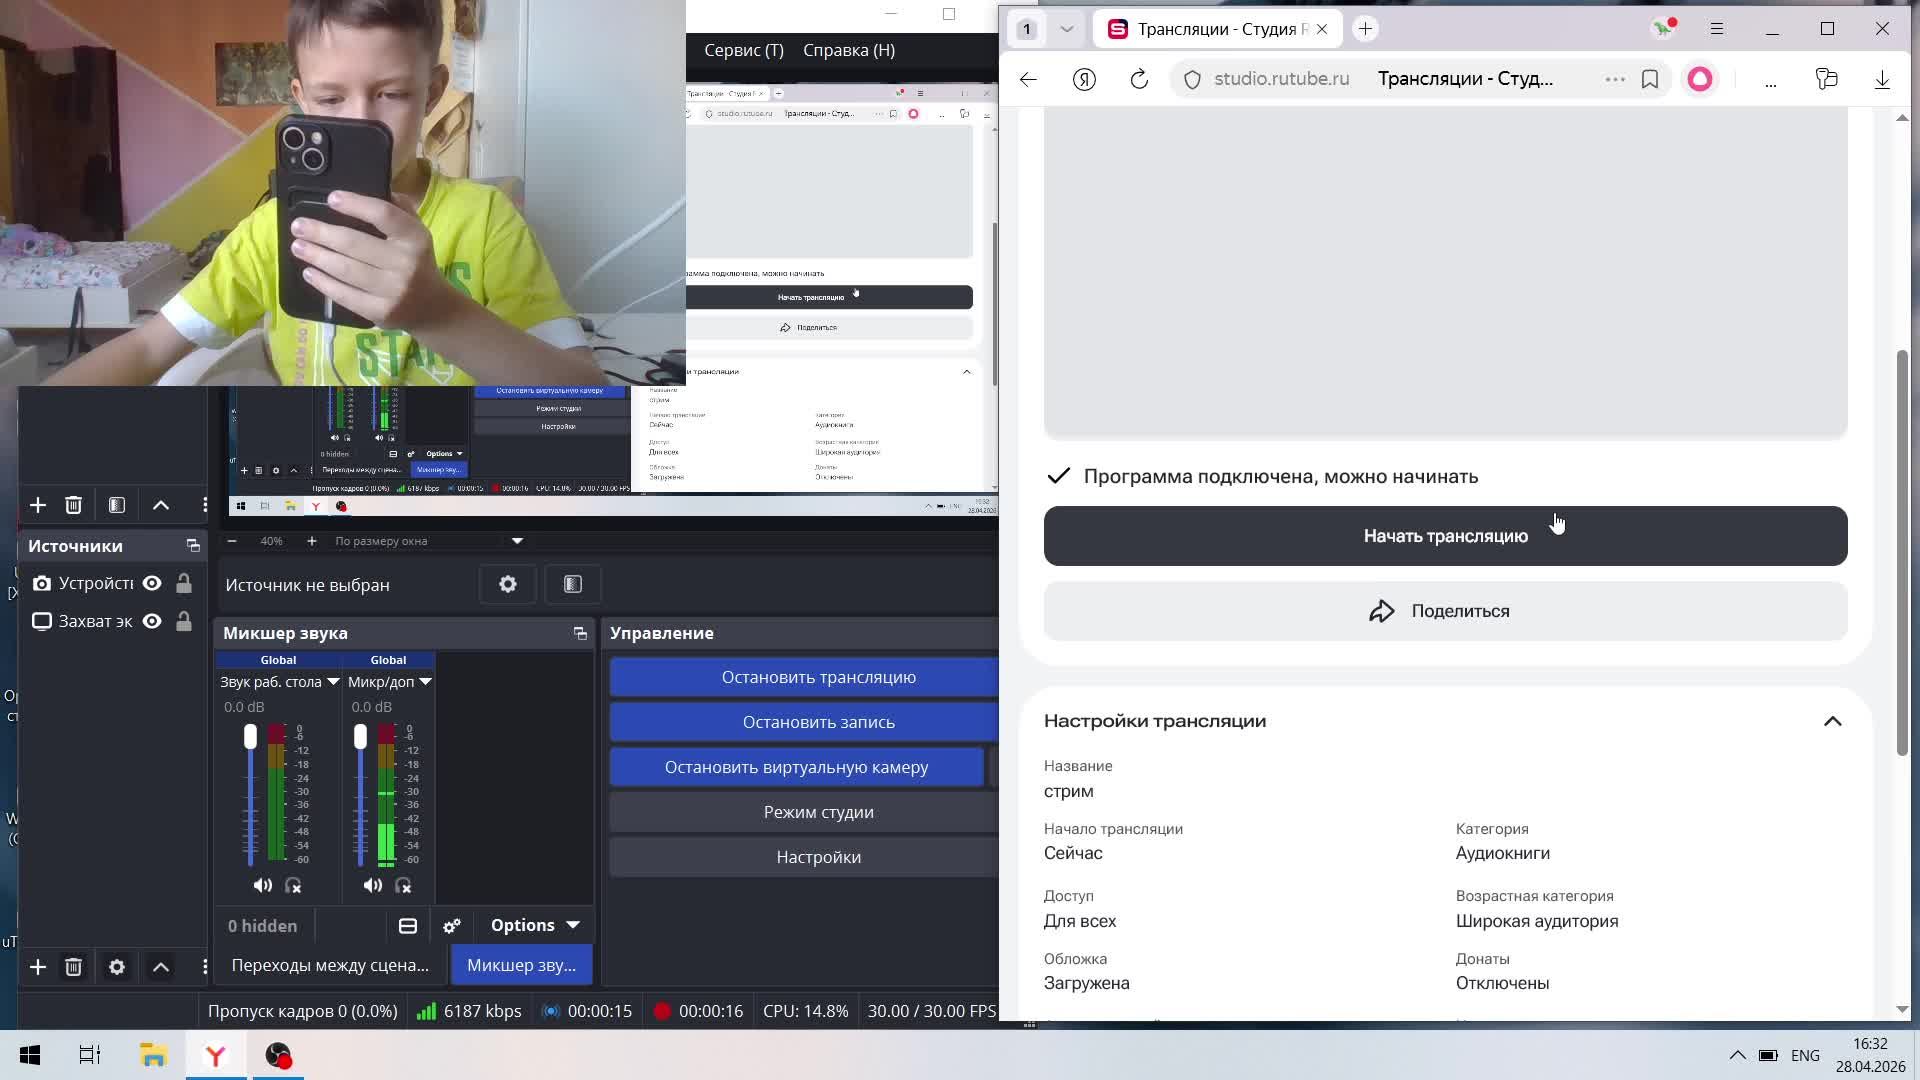Image resolution: width=1920 pixels, height=1080 pixels.
Task: Open Микр/доп channel dropdown
Action: (x=425, y=682)
